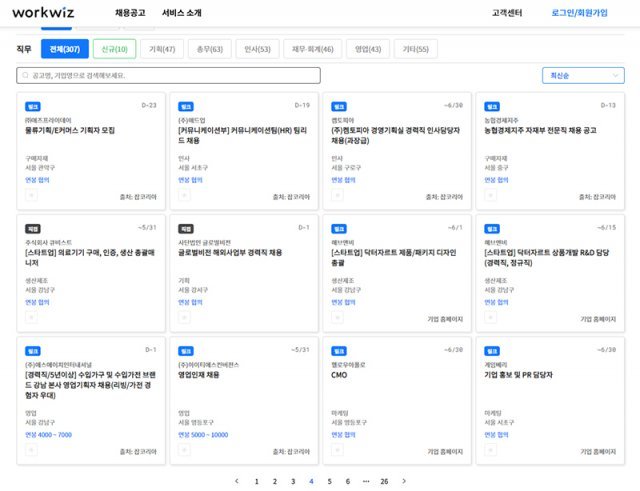Go to page 3
This screenshot has height=491, width=640.
tap(293, 481)
